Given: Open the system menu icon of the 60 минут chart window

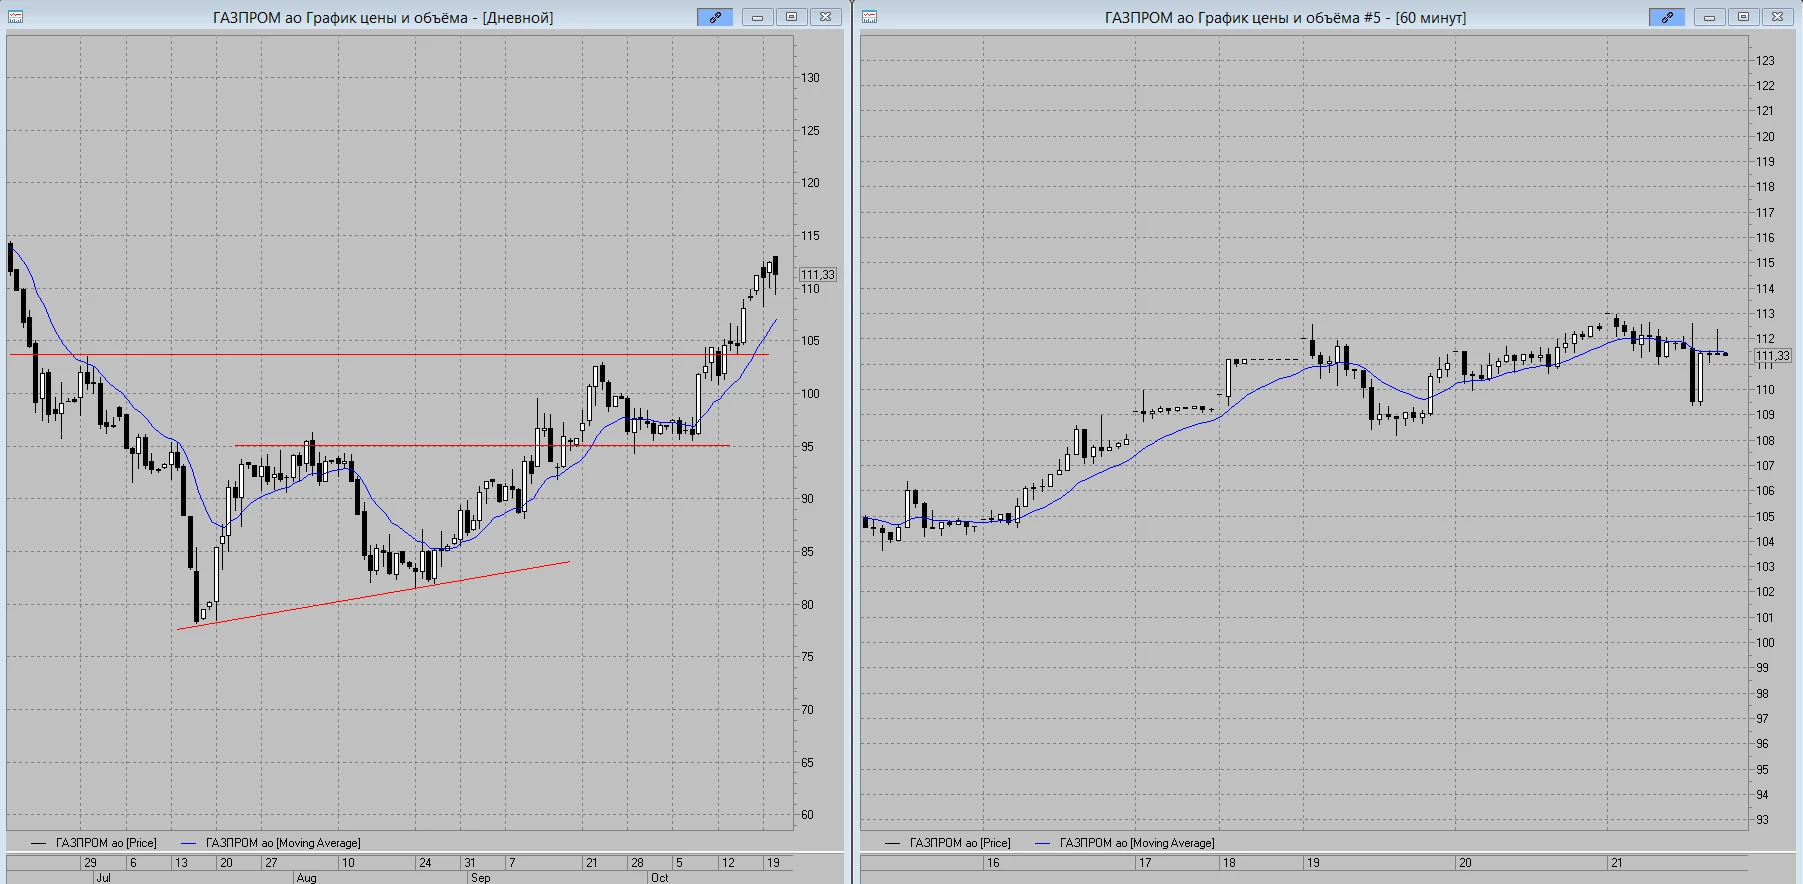Looking at the screenshot, I should [x=869, y=17].
